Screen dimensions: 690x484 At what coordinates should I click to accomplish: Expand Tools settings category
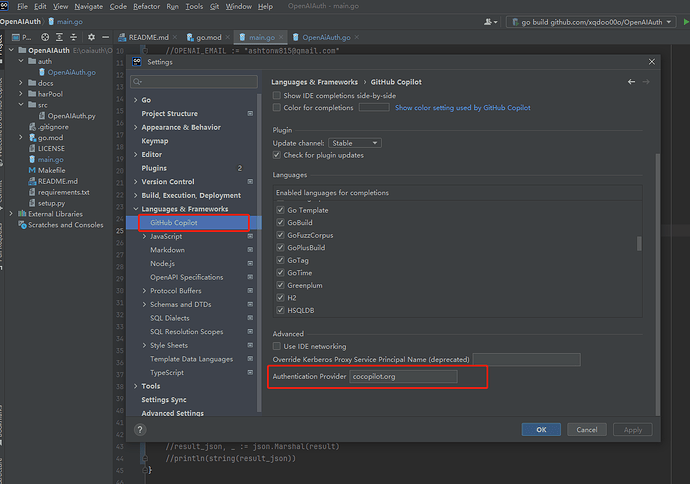point(136,386)
